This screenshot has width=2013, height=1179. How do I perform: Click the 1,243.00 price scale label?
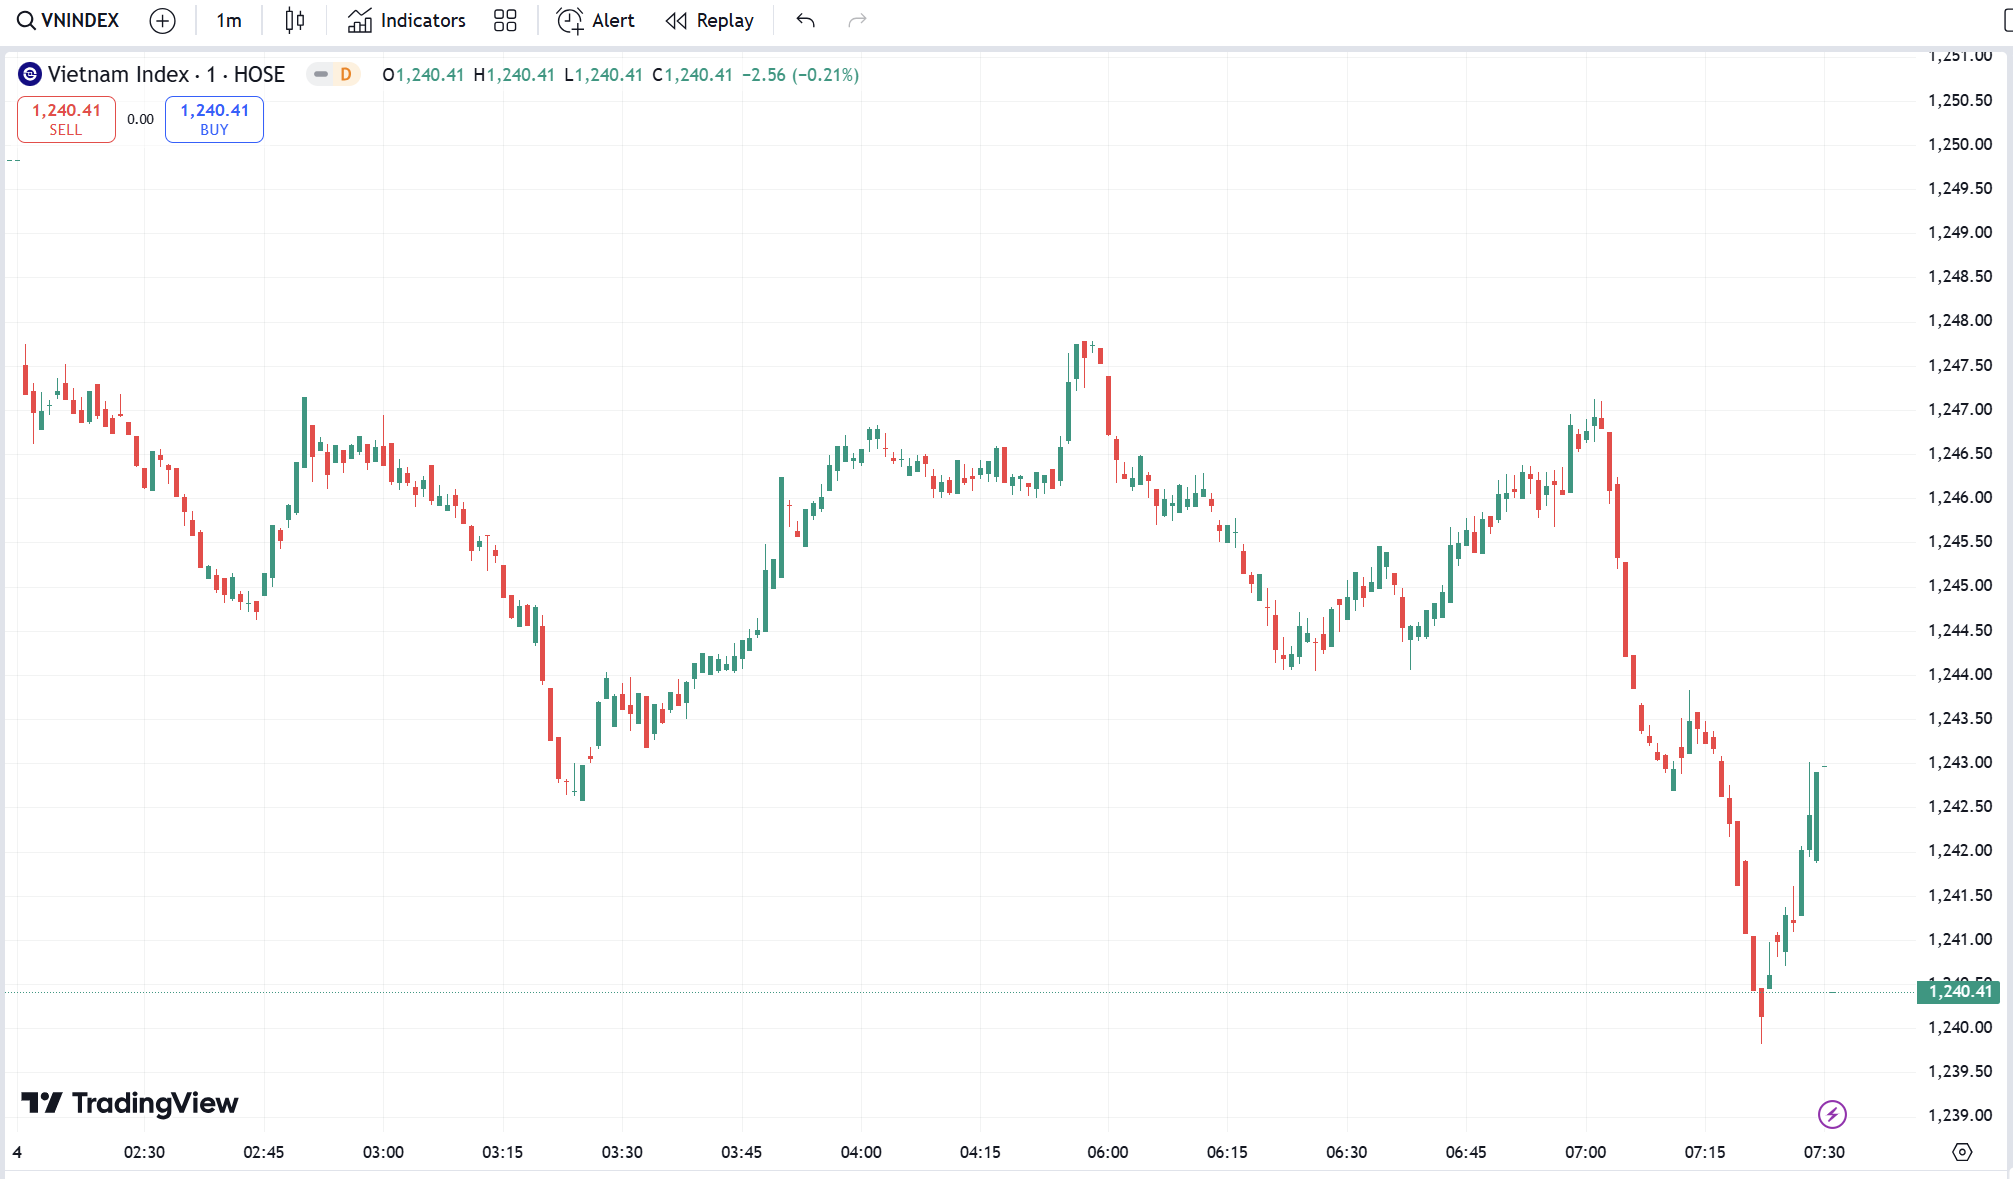(1960, 762)
